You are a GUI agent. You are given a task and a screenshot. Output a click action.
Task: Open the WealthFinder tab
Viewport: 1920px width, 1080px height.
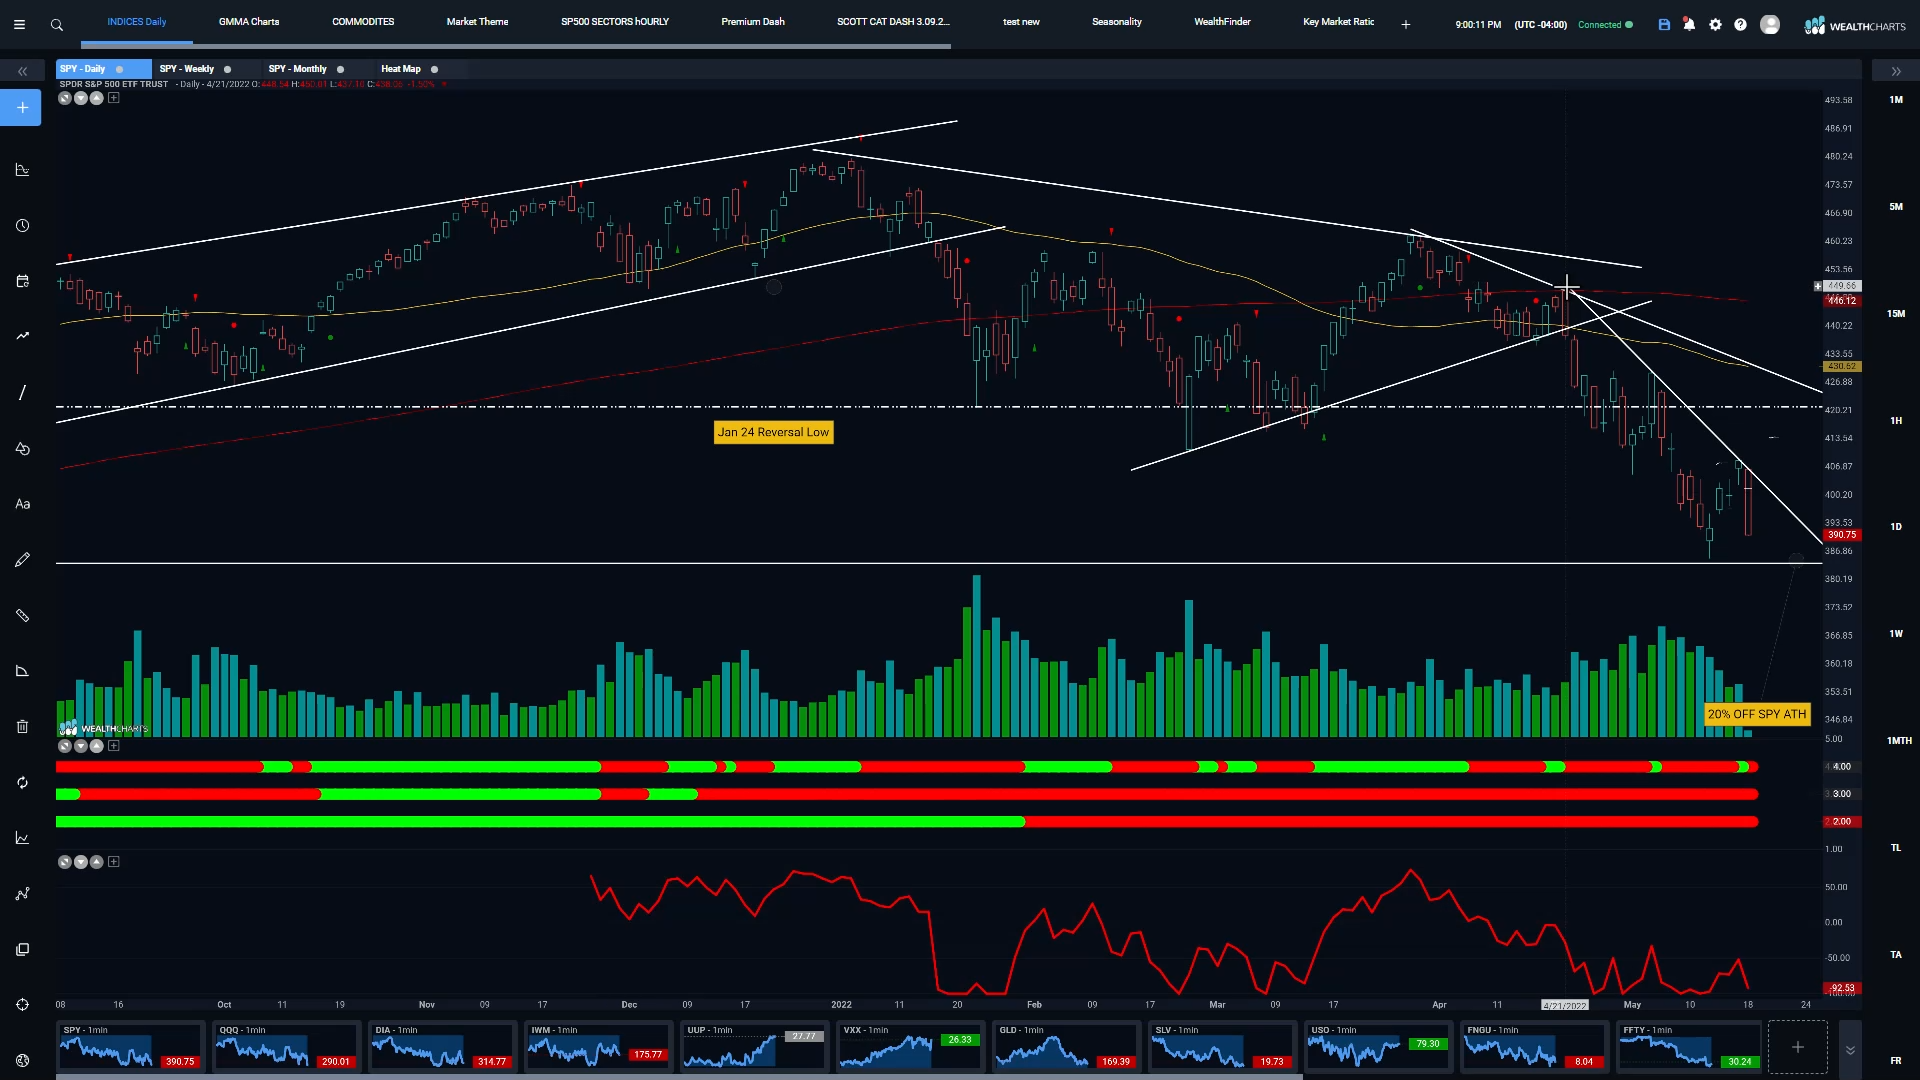[1222, 22]
